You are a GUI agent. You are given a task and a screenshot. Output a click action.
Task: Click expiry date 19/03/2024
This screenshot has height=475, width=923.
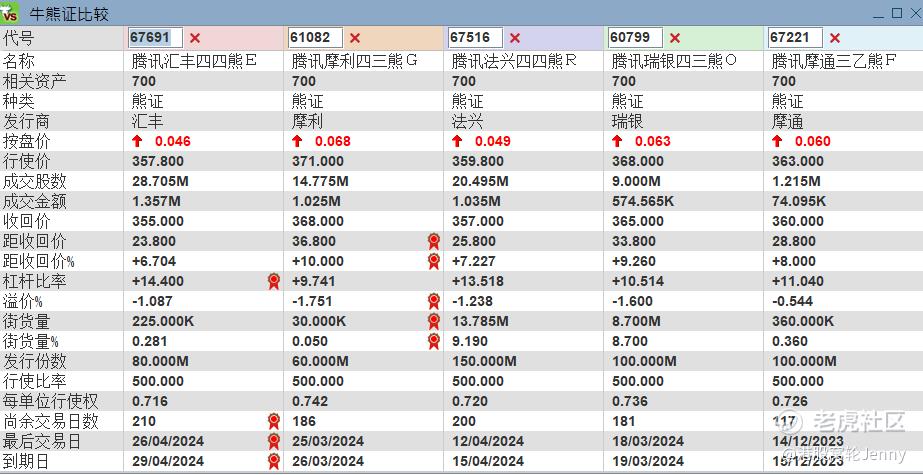648,461
